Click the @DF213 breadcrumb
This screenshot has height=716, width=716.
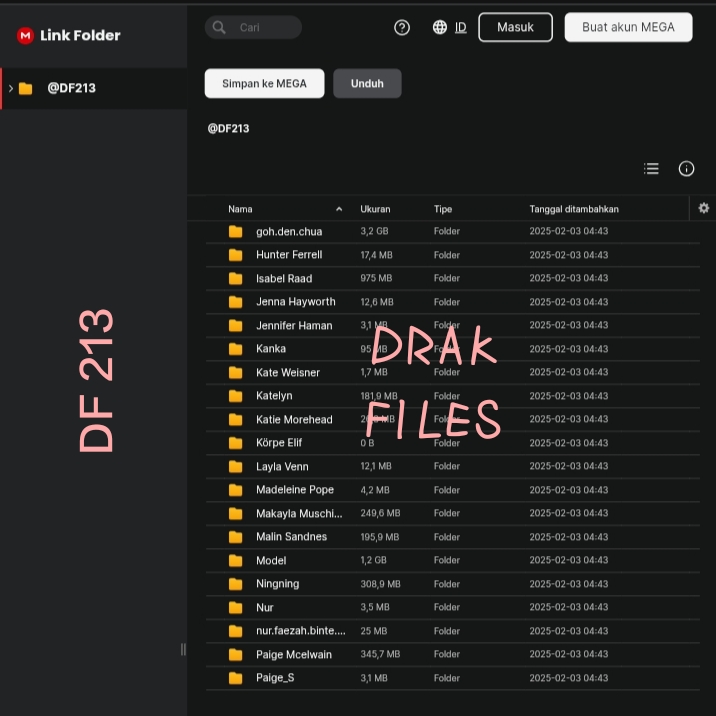[x=228, y=129]
